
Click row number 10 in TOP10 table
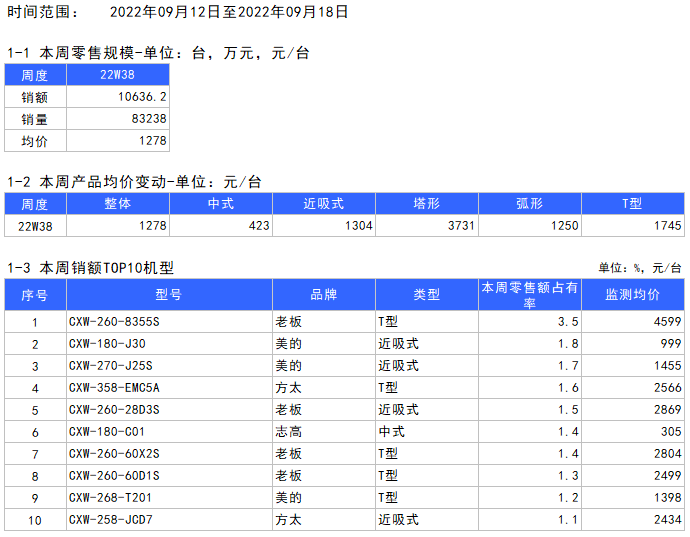click(x=35, y=520)
